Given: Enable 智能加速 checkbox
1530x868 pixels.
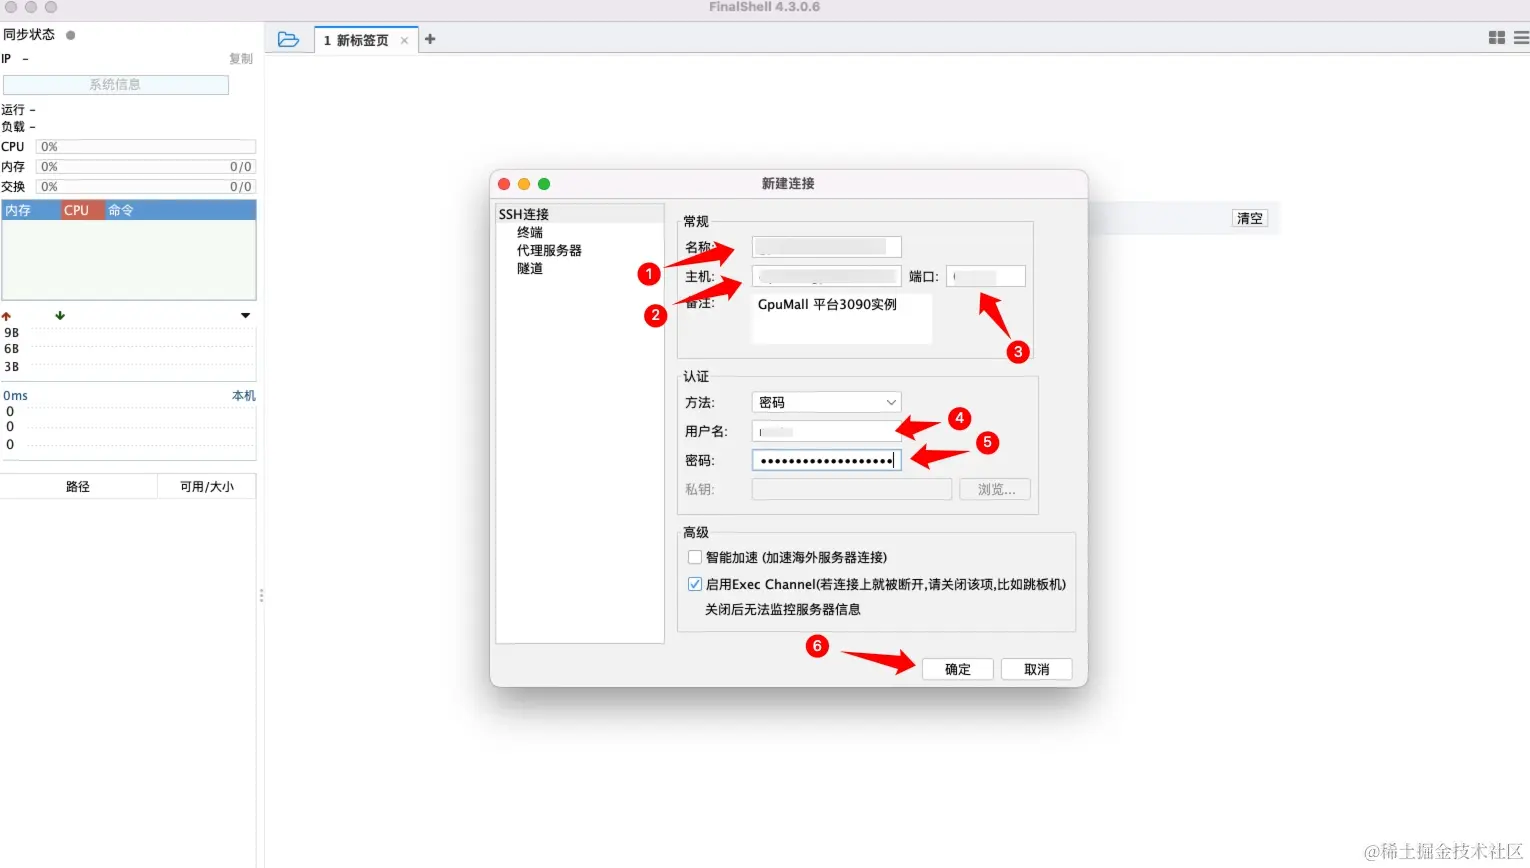Looking at the screenshot, I should pos(695,557).
